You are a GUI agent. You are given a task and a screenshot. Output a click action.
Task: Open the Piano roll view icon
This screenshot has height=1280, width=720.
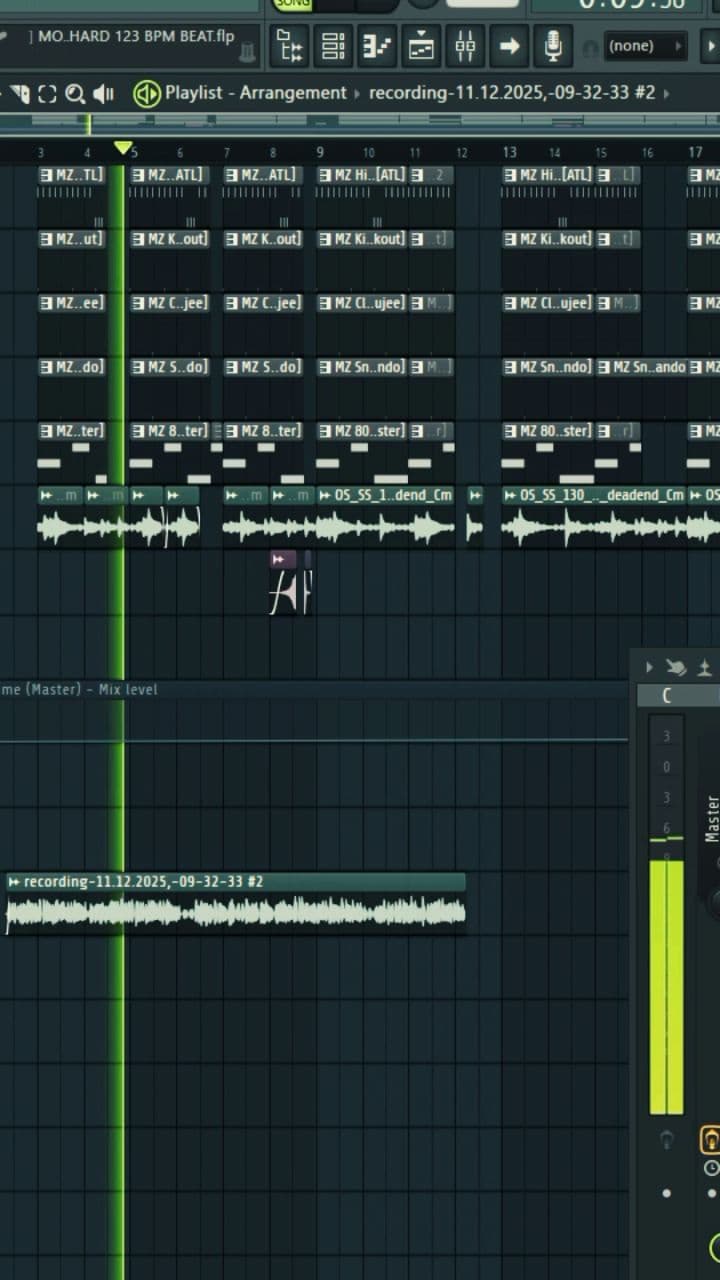click(377, 46)
